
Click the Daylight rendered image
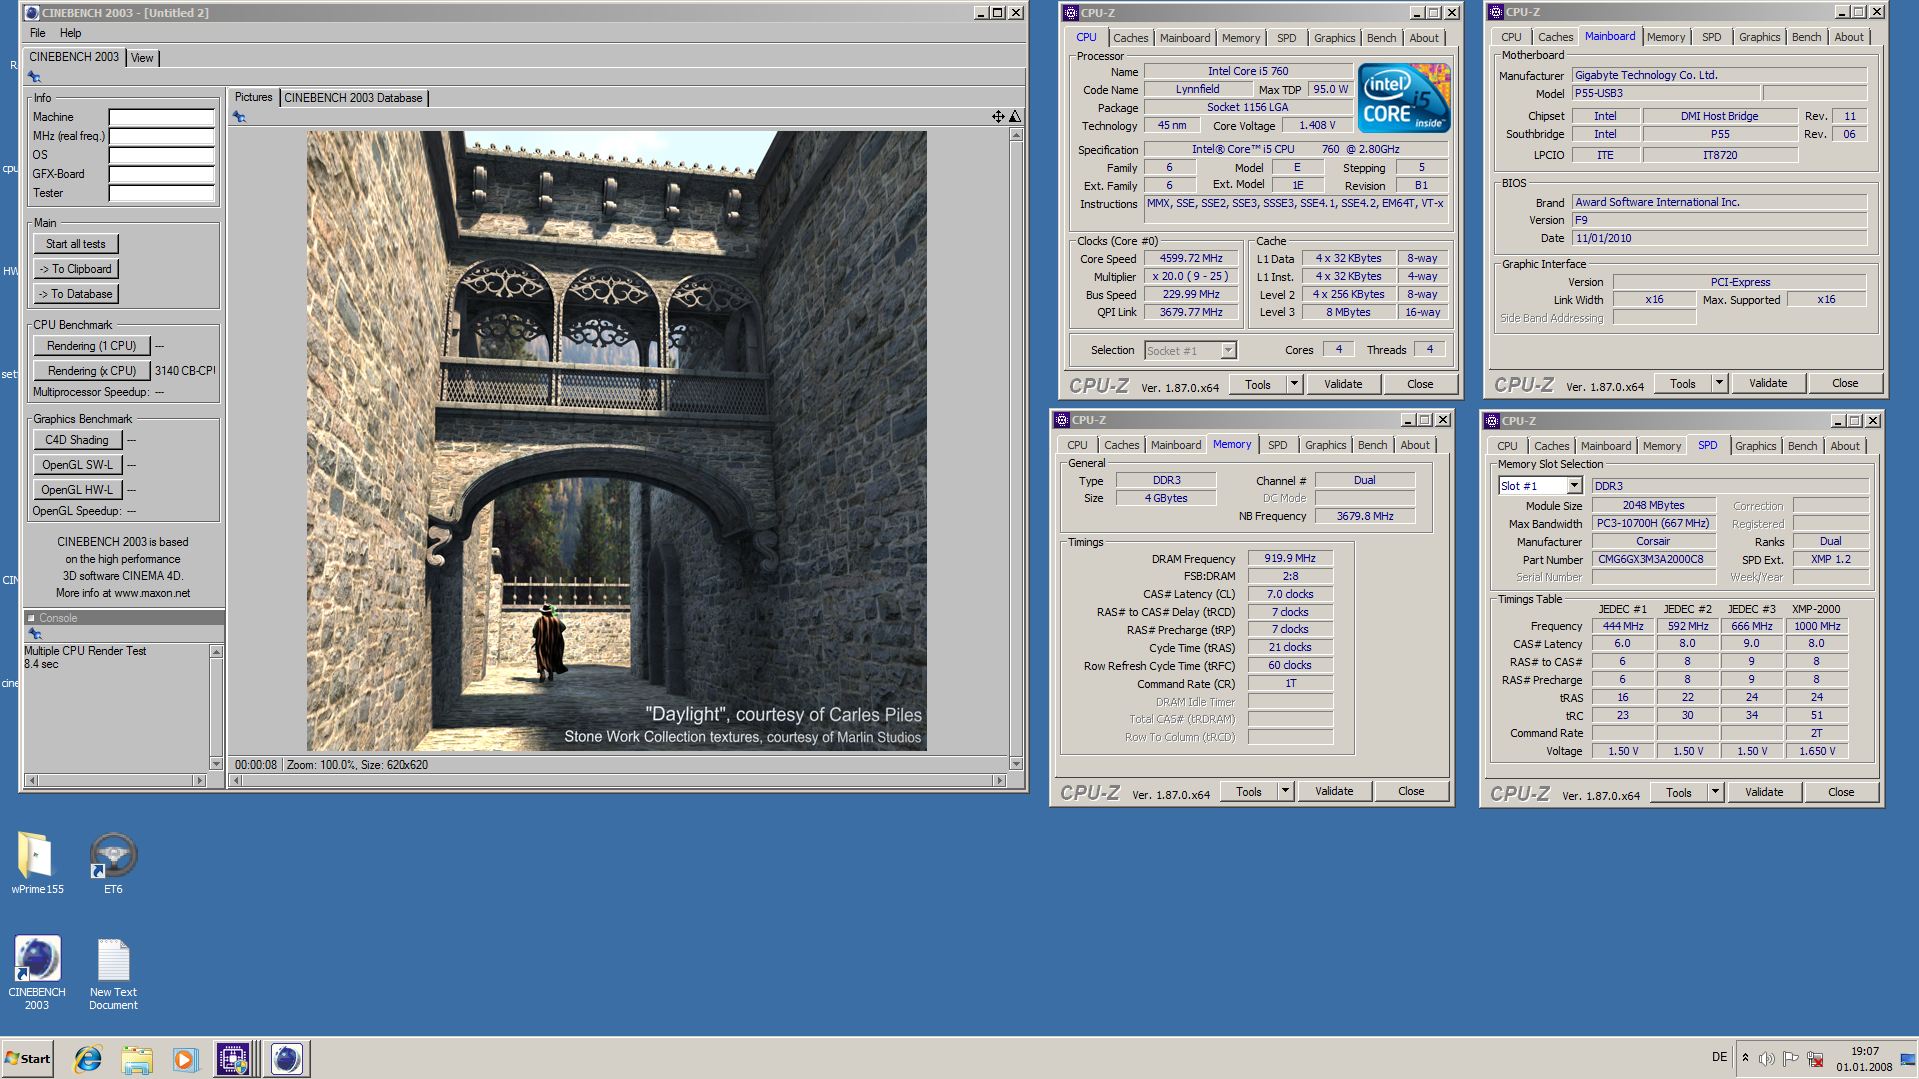pyautogui.click(x=616, y=441)
